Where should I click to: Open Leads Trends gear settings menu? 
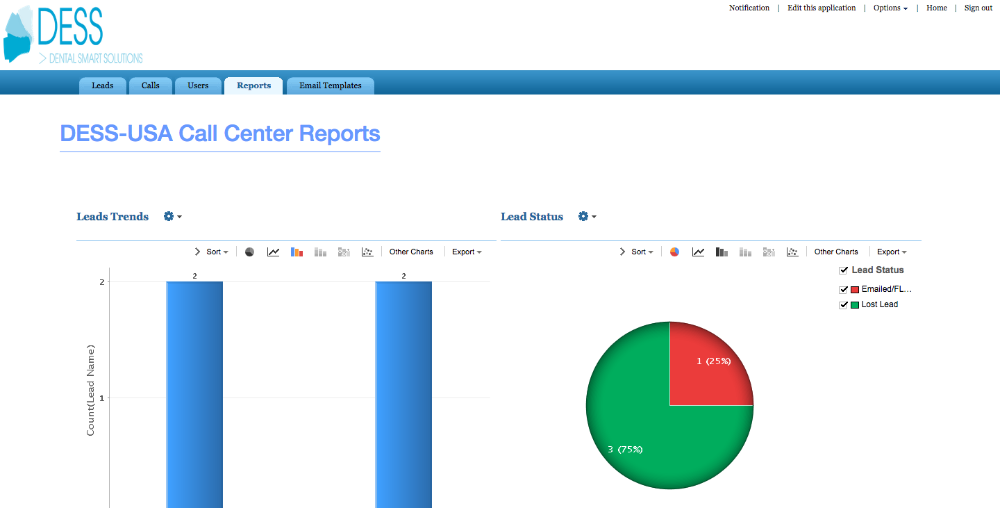tap(172, 217)
